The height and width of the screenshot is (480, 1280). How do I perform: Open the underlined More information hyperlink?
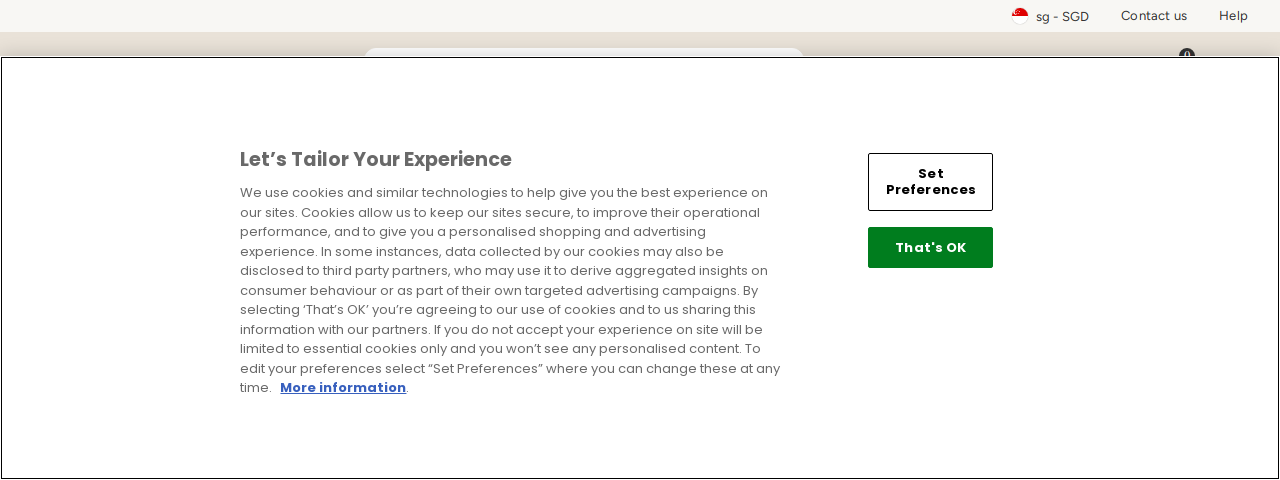point(343,388)
